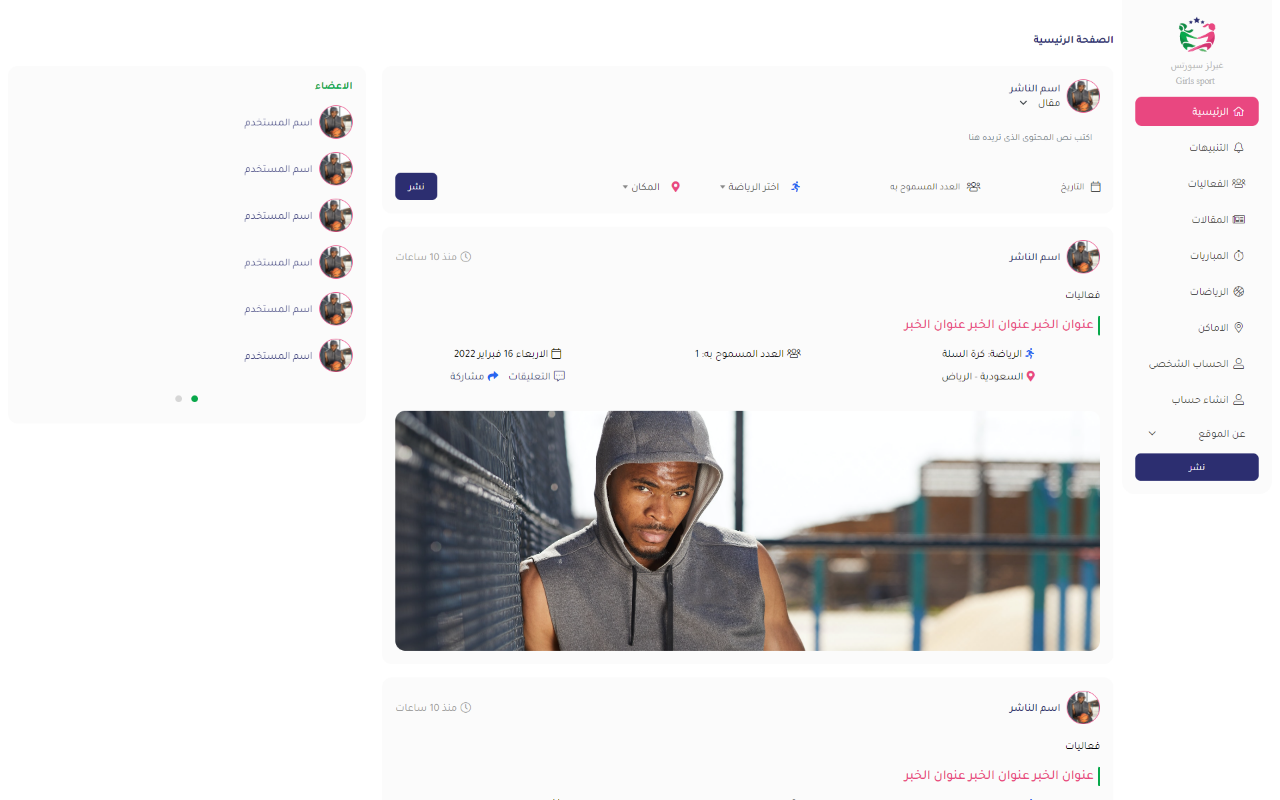Screen dimensions: 1280x800
Task: Click the blue share arrow icon on first post
Action: pos(493,376)
